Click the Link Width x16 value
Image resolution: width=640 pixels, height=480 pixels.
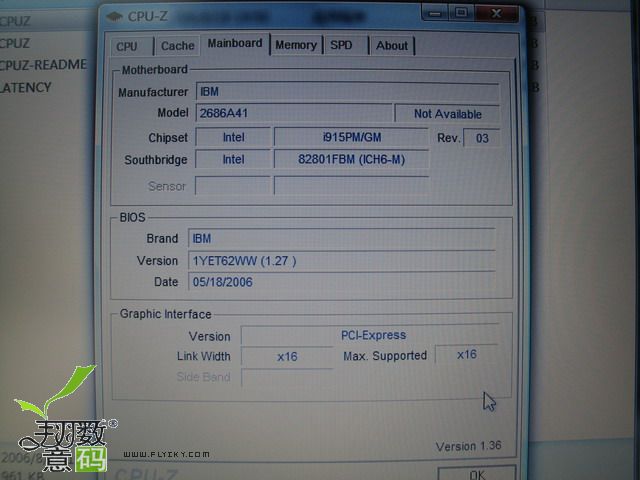(287, 356)
